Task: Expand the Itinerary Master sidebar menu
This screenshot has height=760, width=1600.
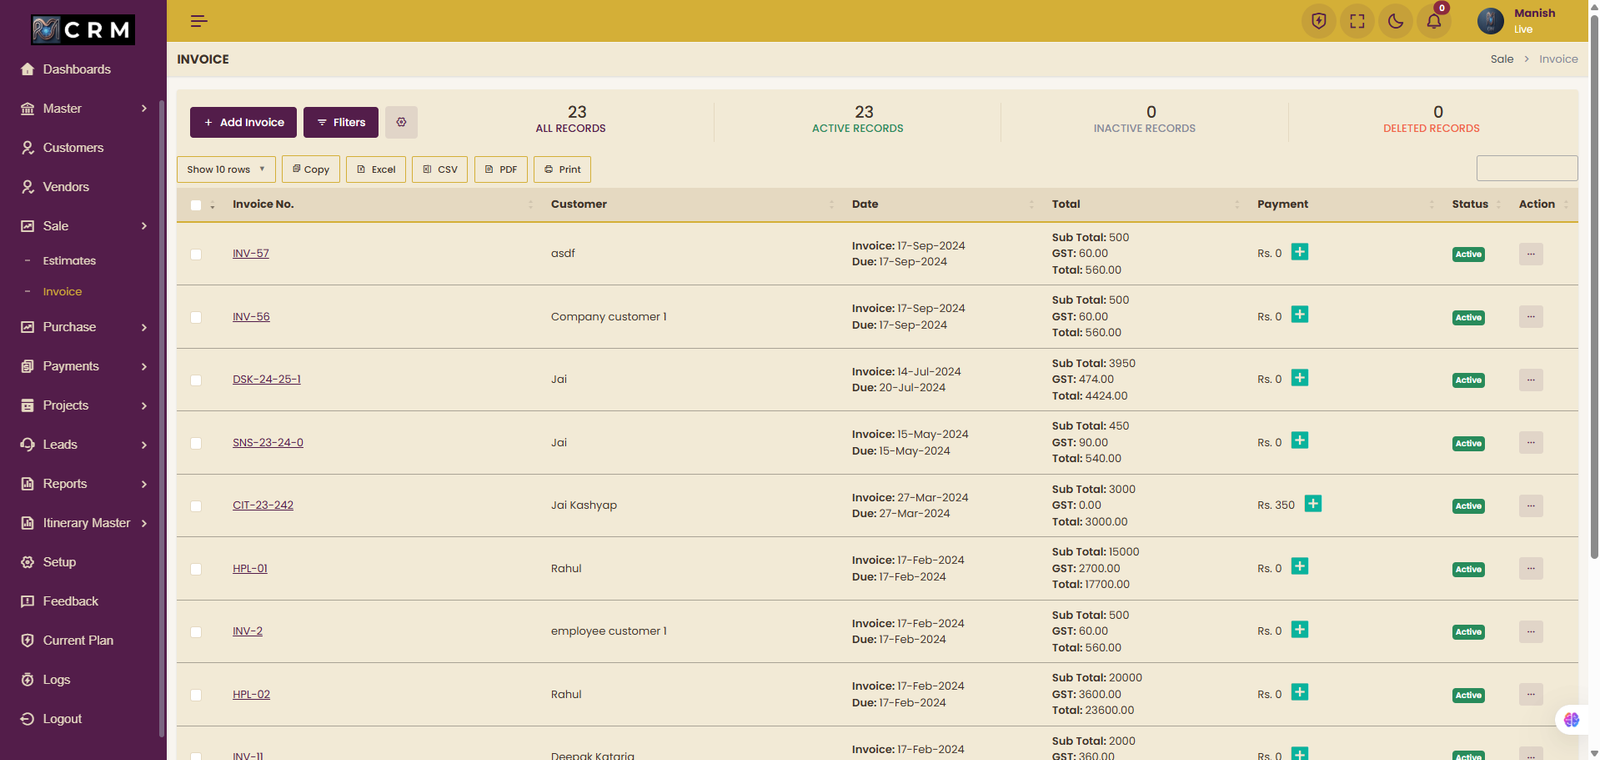Action: pyautogui.click(x=83, y=523)
